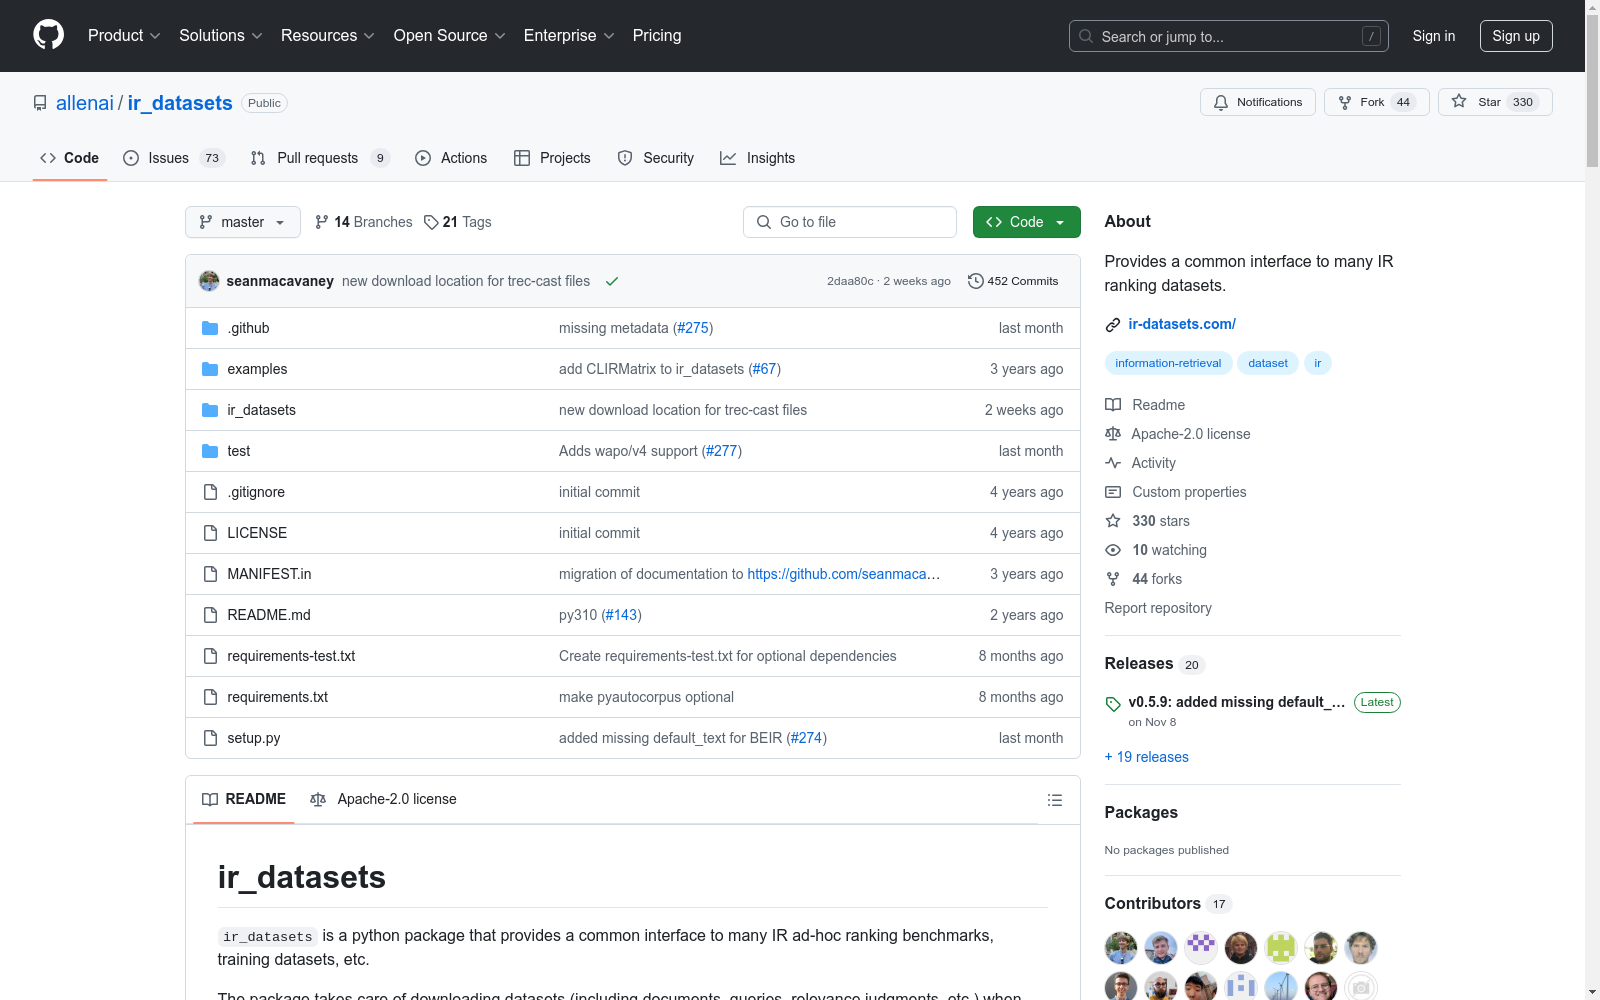This screenshot has width=1600, height=1000.
Task: Click the activity pulse icon
Action: click(1113, 463)
